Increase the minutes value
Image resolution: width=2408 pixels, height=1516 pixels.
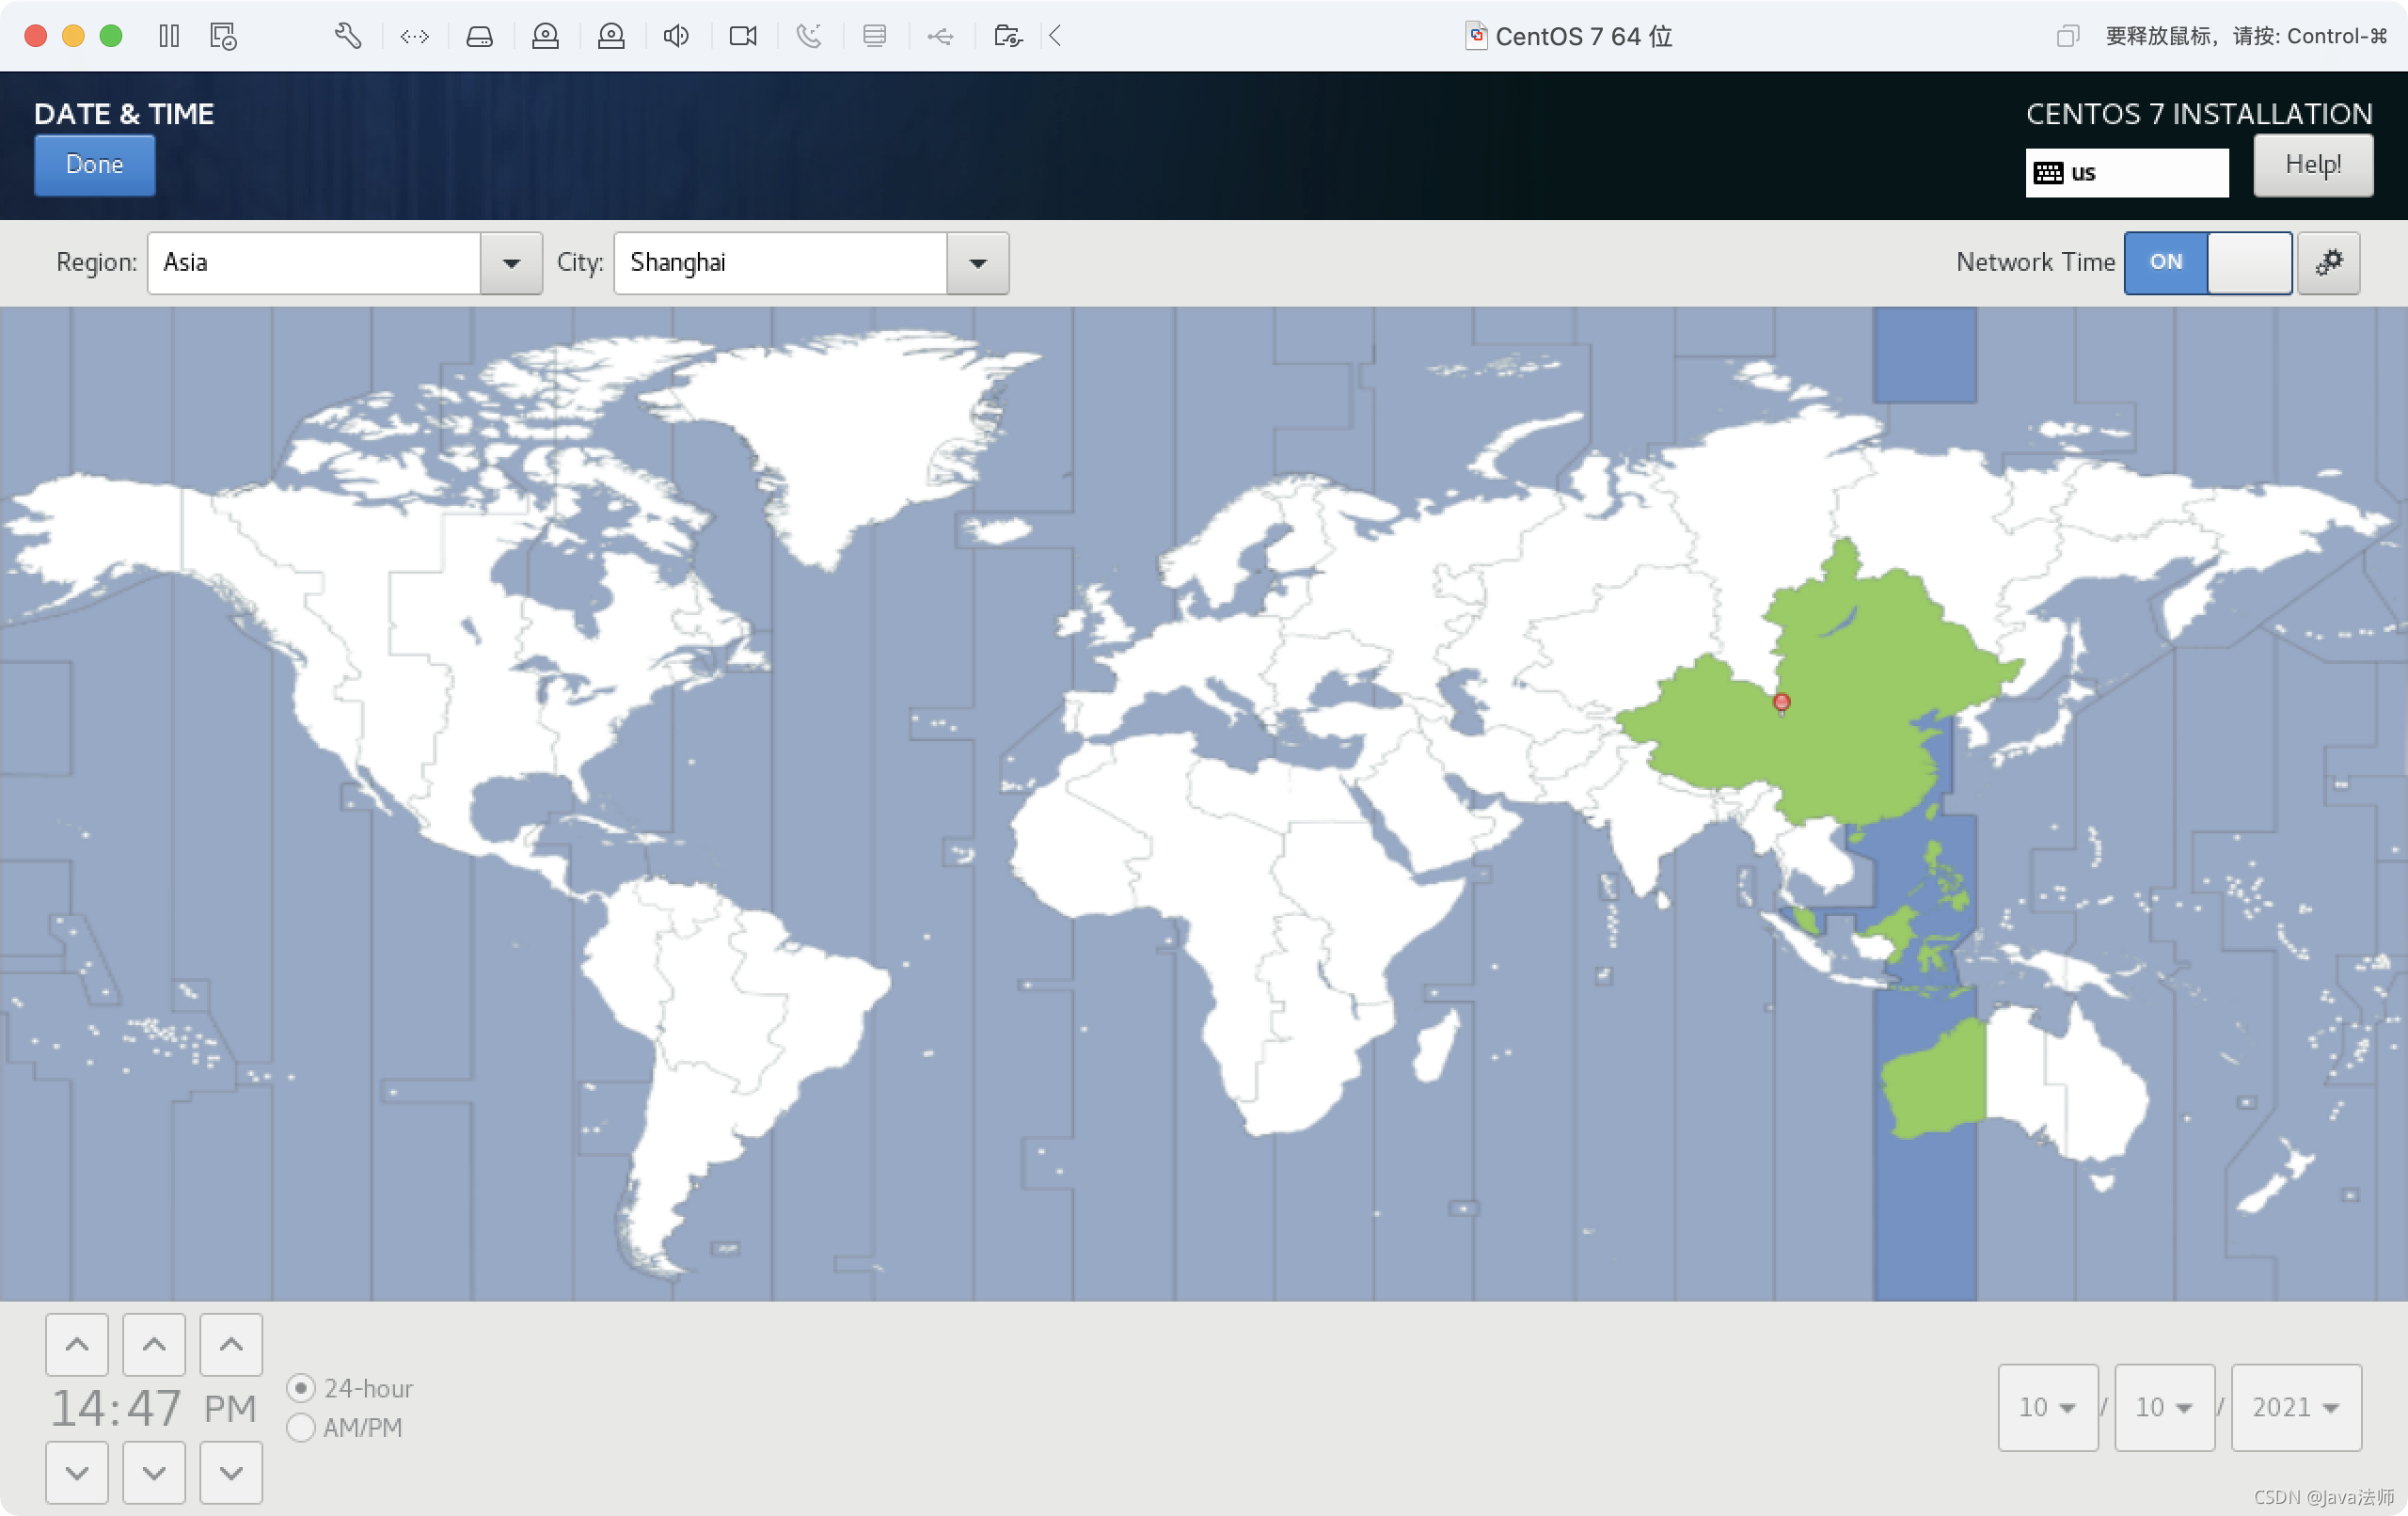pos(154,1345)
